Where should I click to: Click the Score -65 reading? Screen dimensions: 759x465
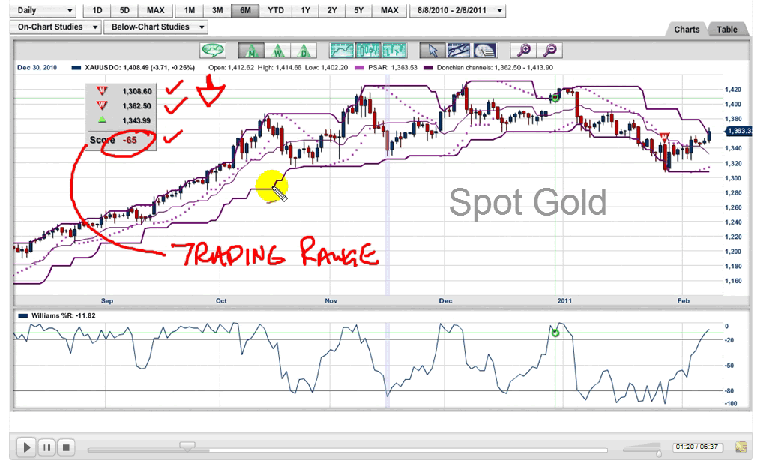[113, 140]
